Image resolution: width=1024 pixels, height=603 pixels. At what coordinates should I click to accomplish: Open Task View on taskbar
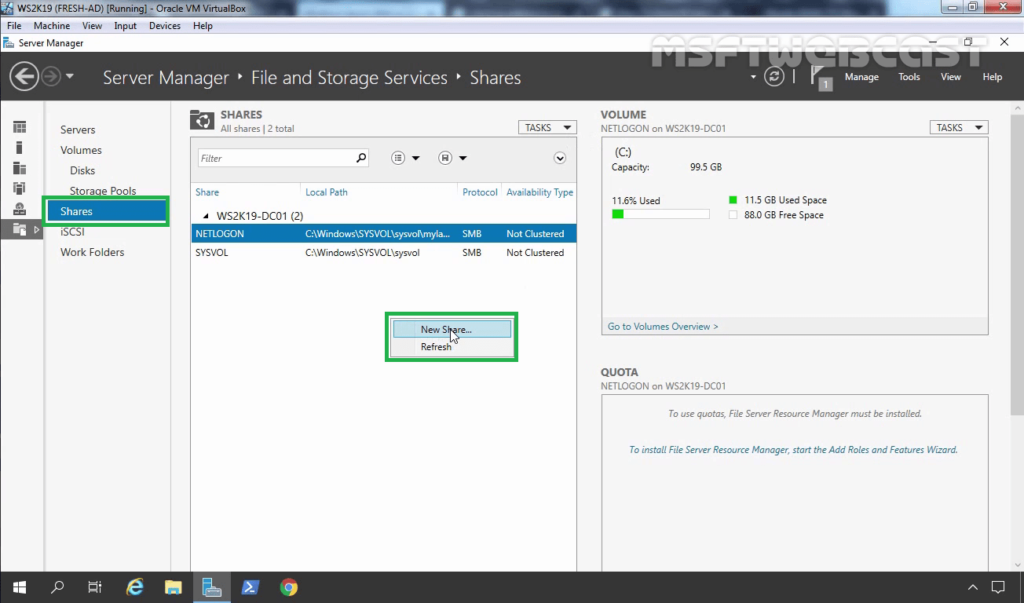click(x=95, y=587)
